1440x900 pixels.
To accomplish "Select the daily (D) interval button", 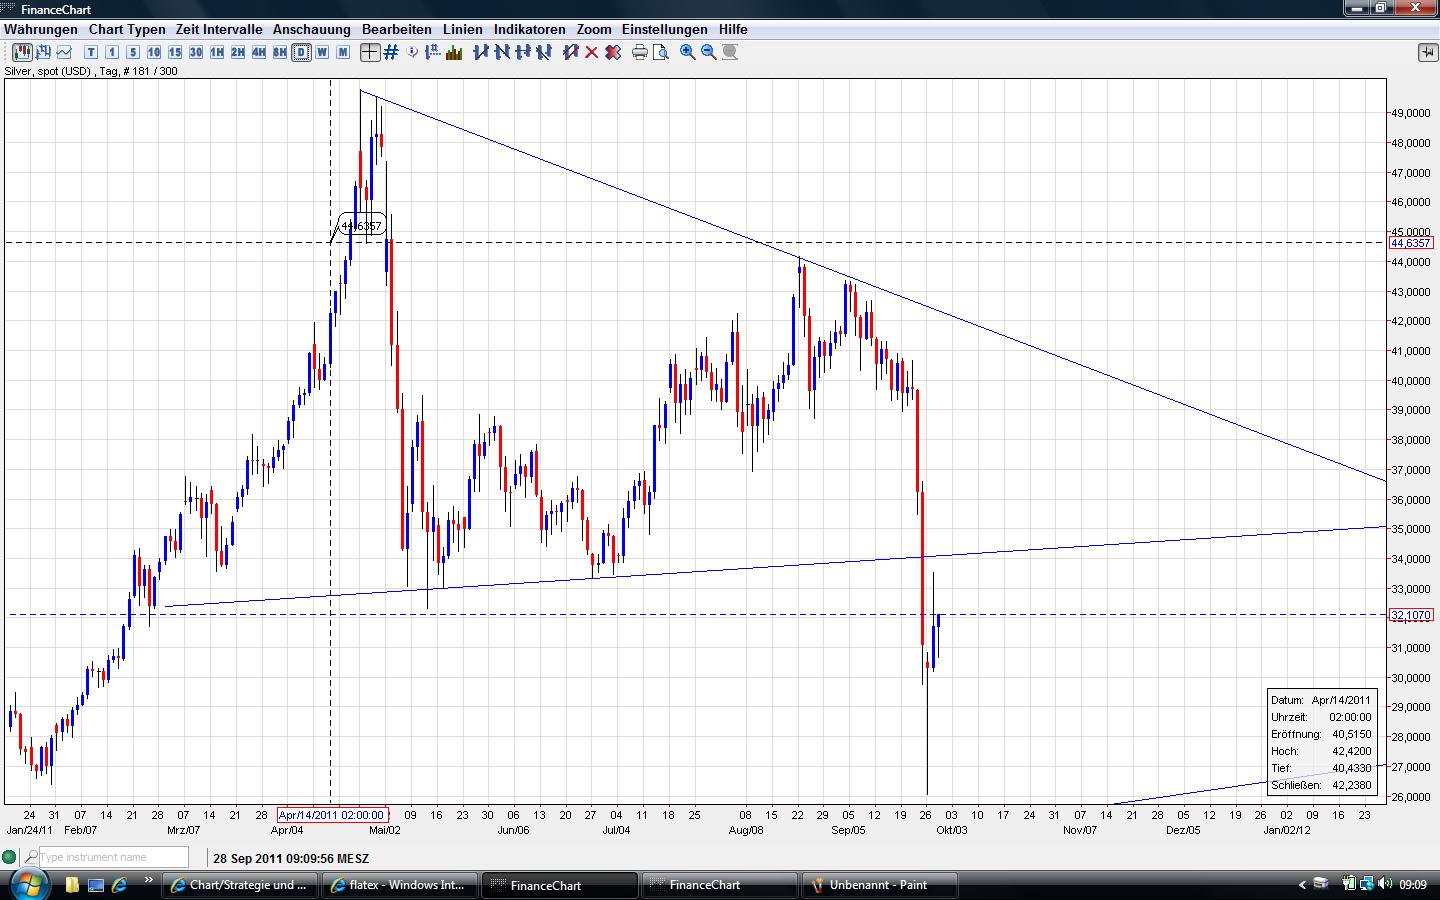I will (301, 52).
